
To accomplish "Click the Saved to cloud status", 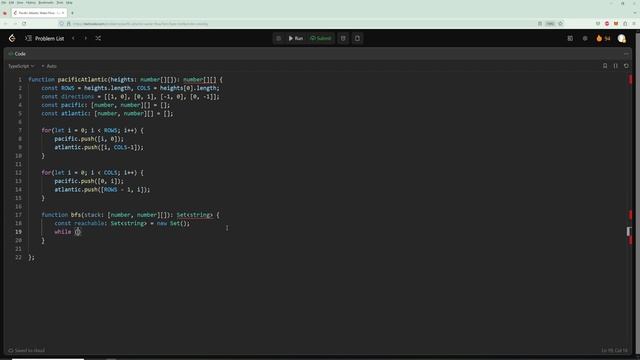I will [x=27, y=351].
